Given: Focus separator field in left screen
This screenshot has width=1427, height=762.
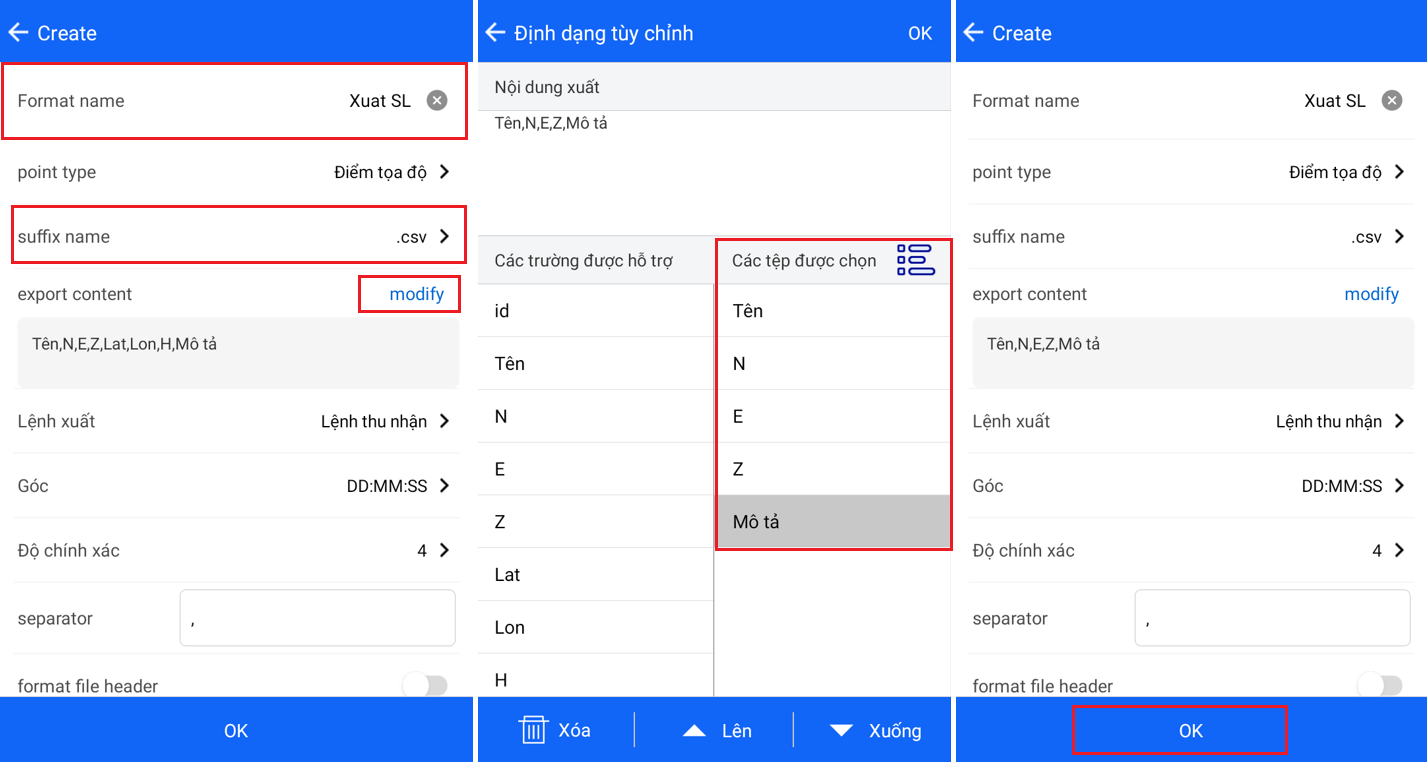Looking at the screenshot, I should [317, 618].
